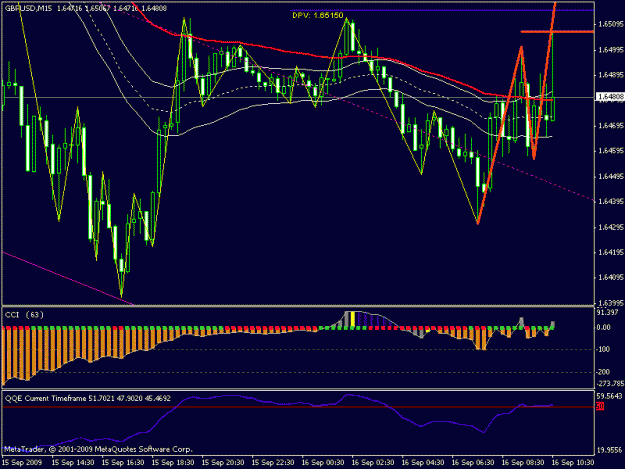Click the 1.64395 price axis value

[x=610, y=202]
